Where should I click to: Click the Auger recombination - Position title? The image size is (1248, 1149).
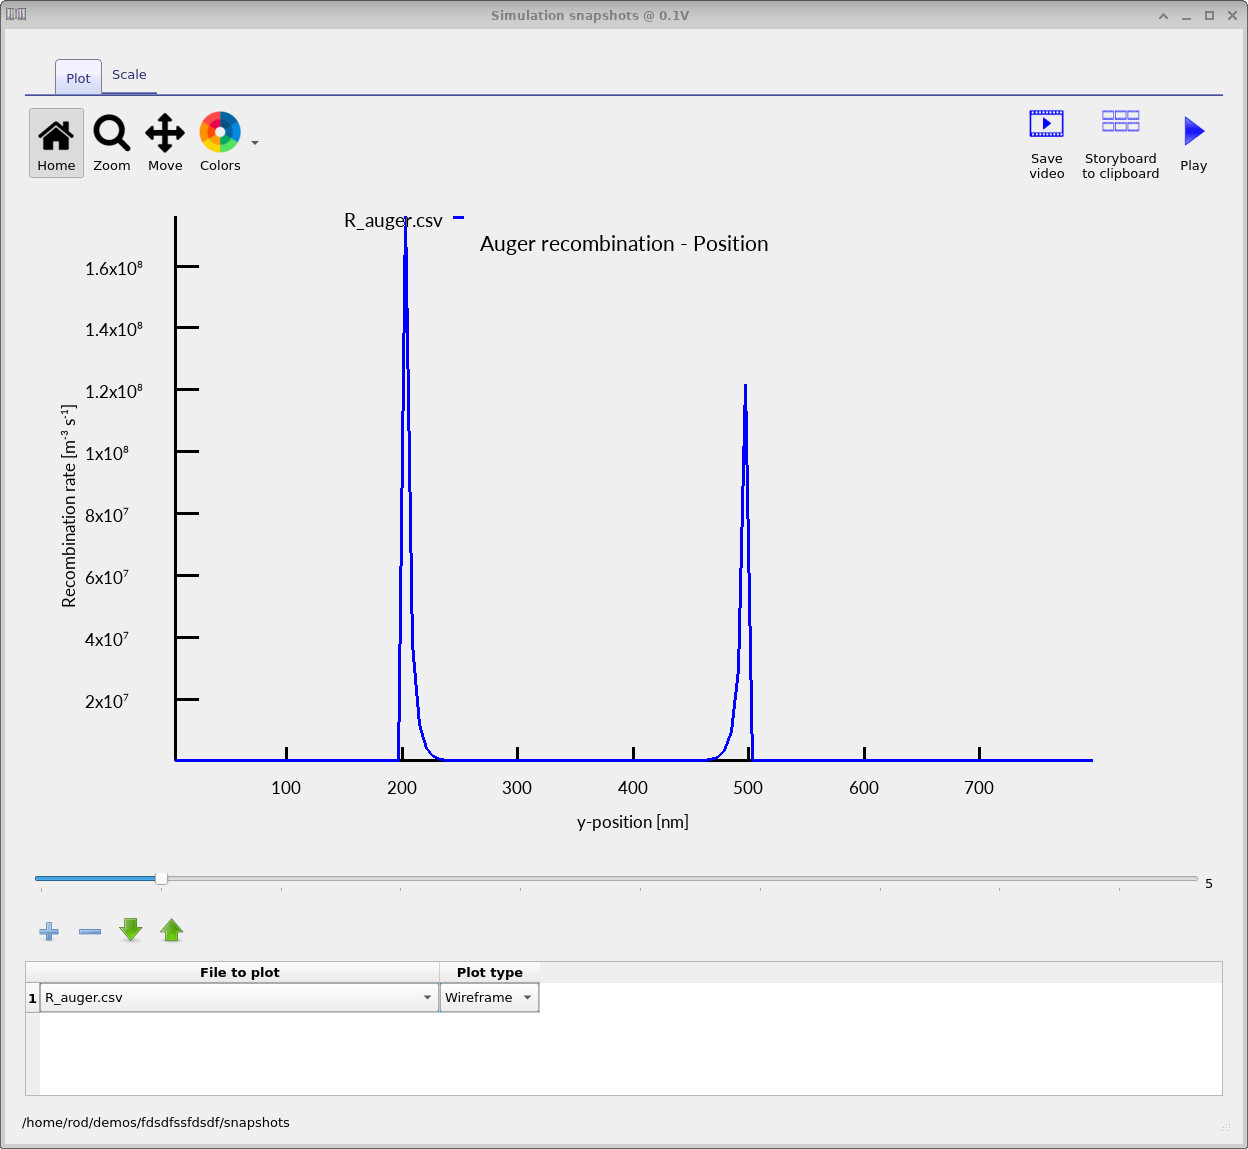pyautogui.click(x=624, y=244)
